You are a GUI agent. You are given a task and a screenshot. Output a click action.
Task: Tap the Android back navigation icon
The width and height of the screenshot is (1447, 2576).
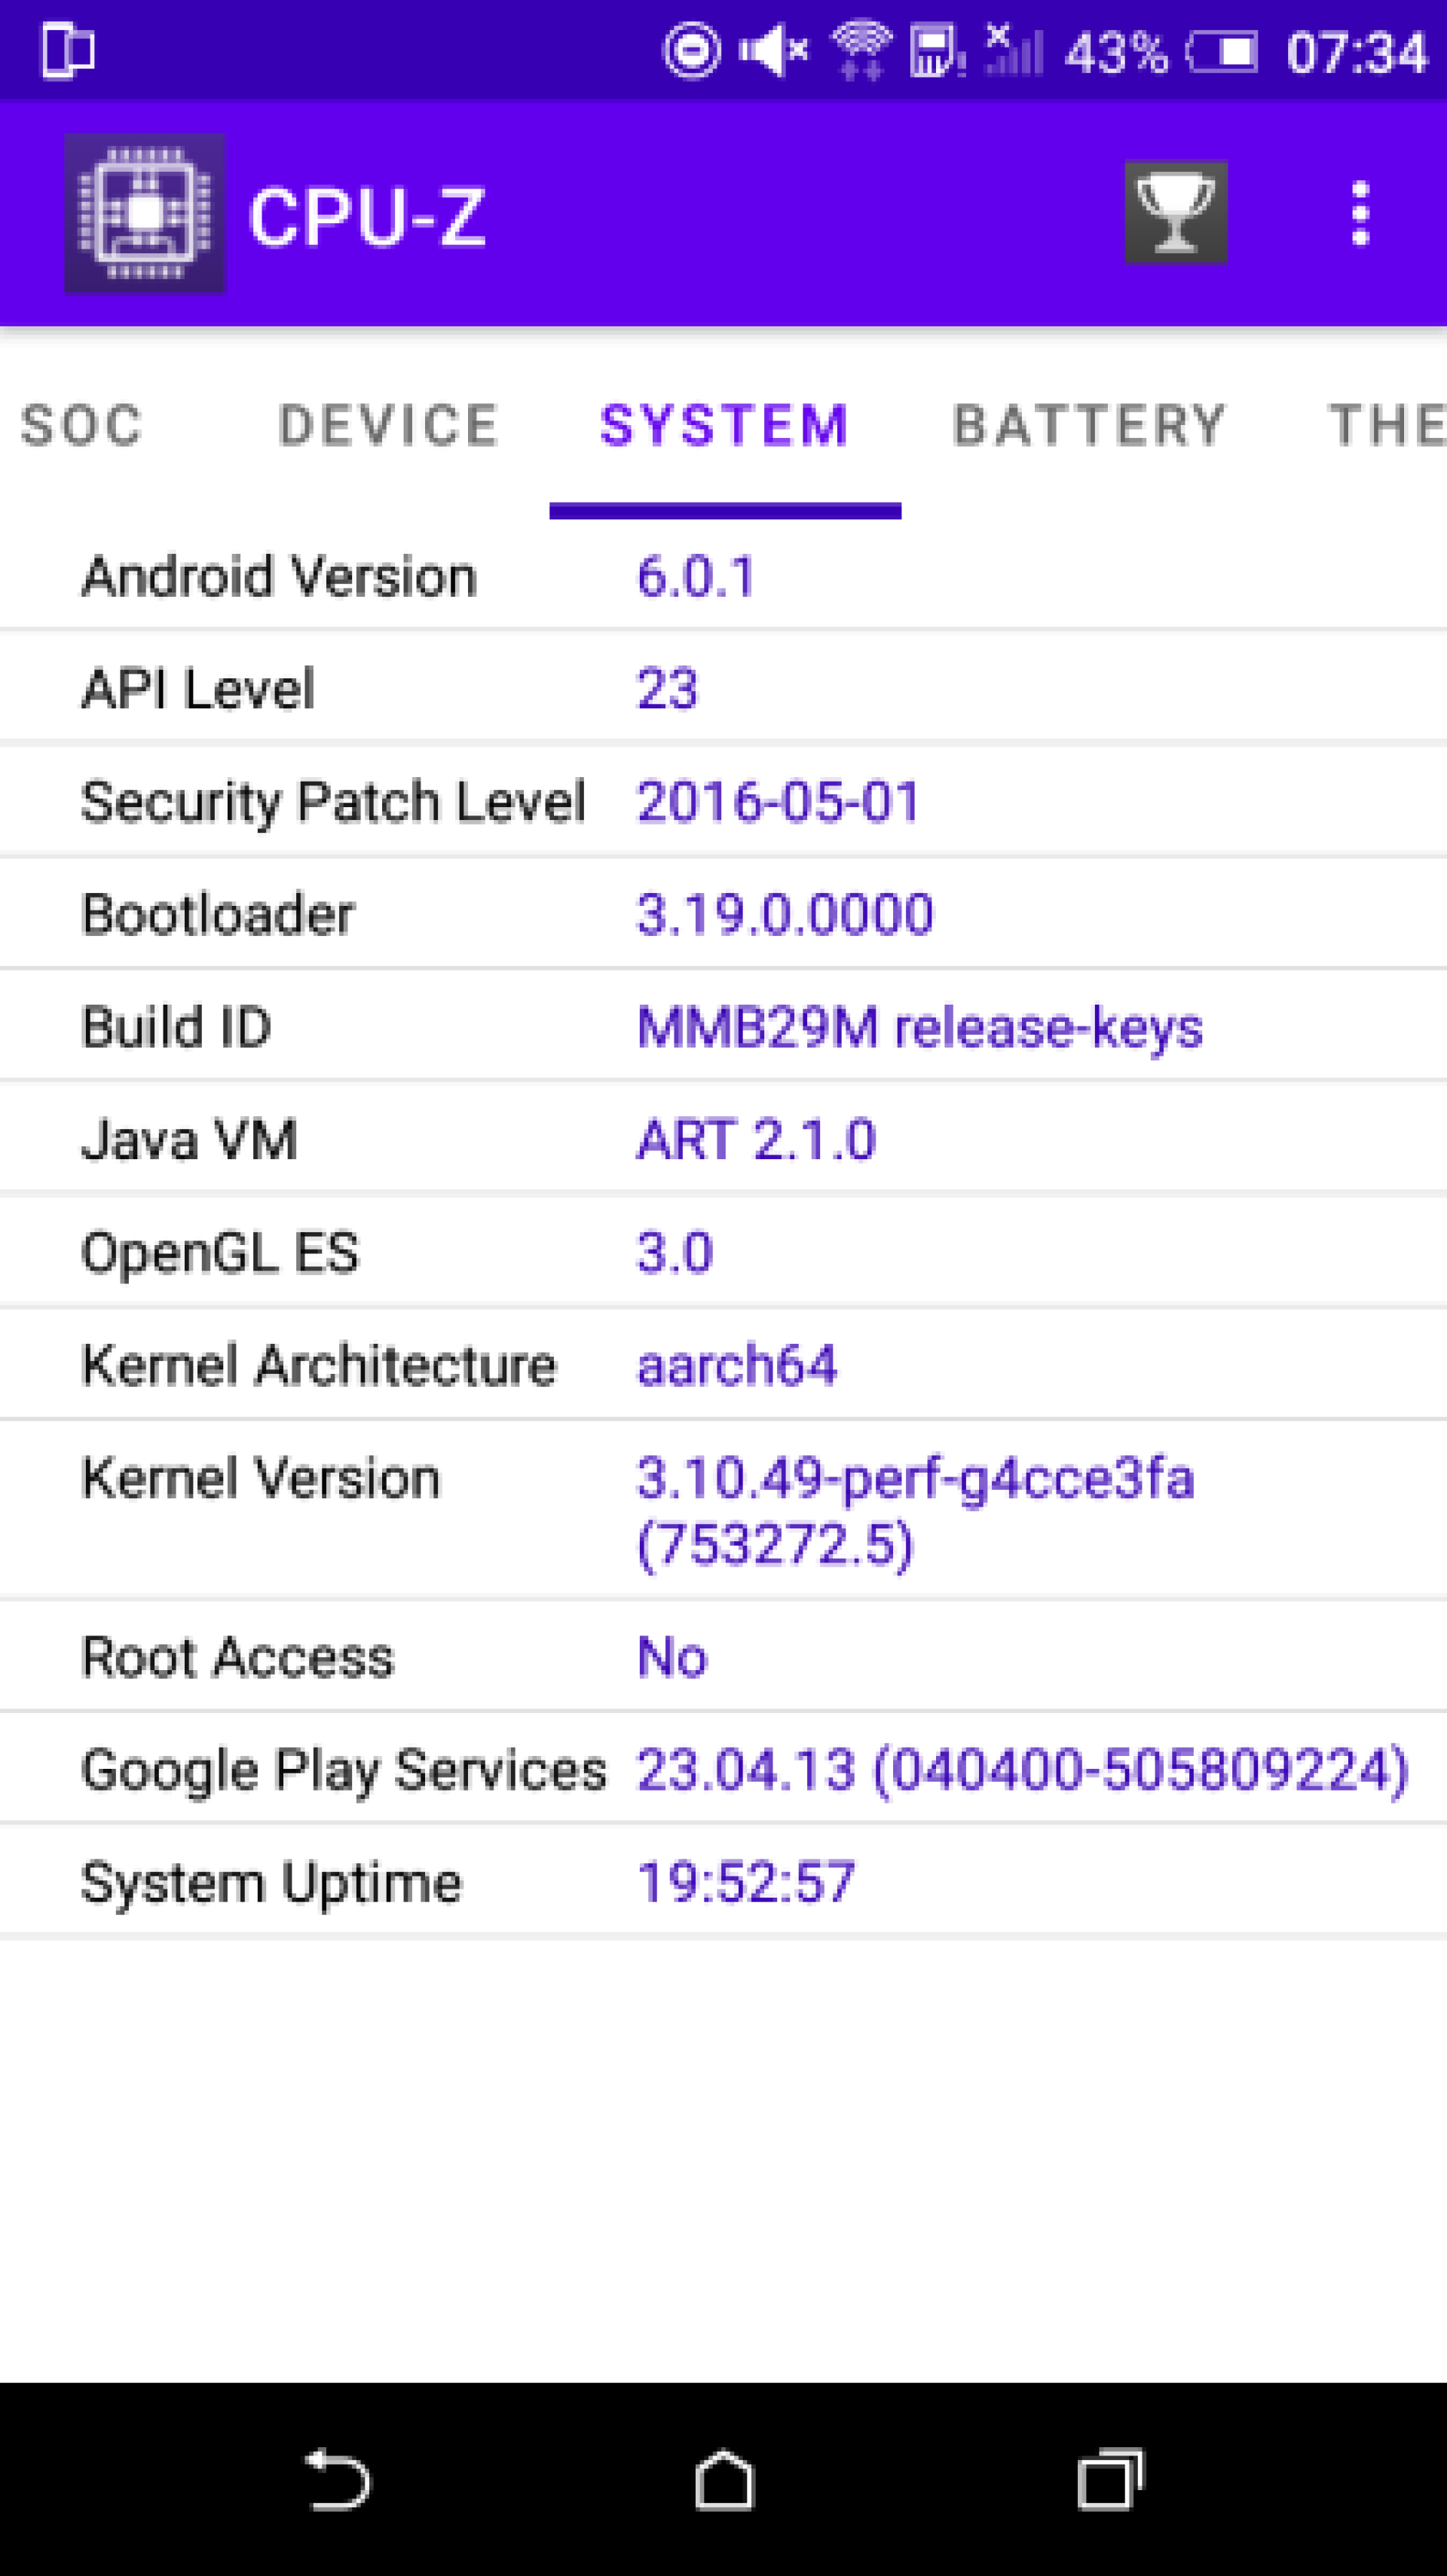coord(338,2479)
